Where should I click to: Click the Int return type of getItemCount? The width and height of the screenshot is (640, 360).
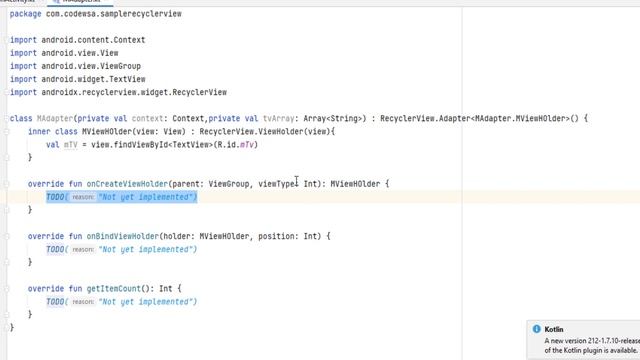165,288
